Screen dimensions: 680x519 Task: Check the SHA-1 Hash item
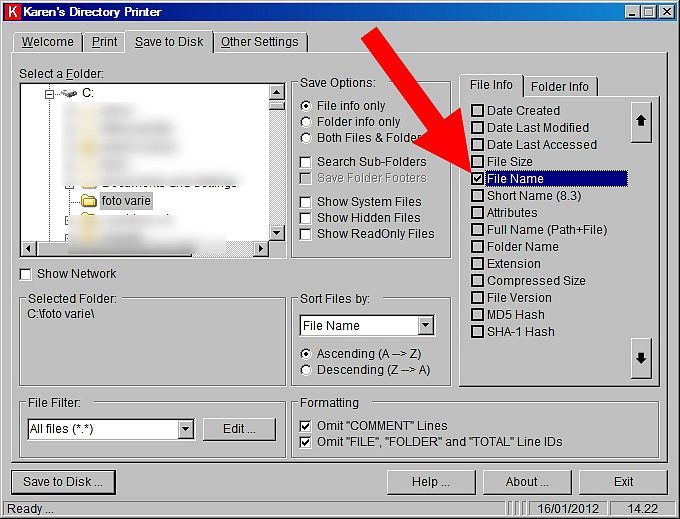coord(477,332)
